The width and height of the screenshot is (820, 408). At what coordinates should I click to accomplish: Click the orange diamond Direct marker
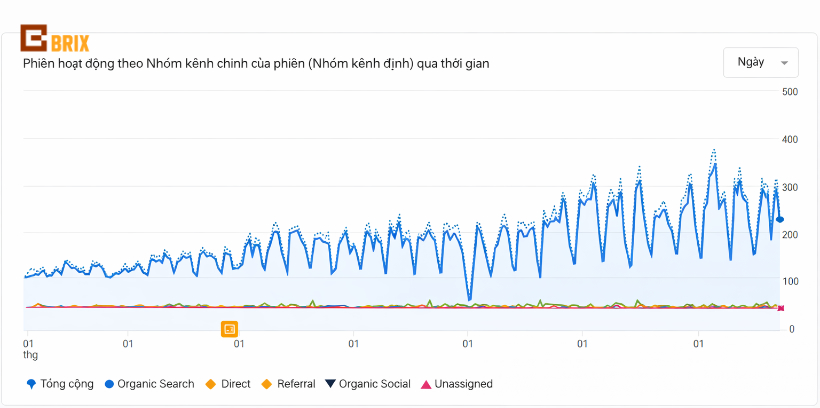pyautogui.click(x=211, y=384)
